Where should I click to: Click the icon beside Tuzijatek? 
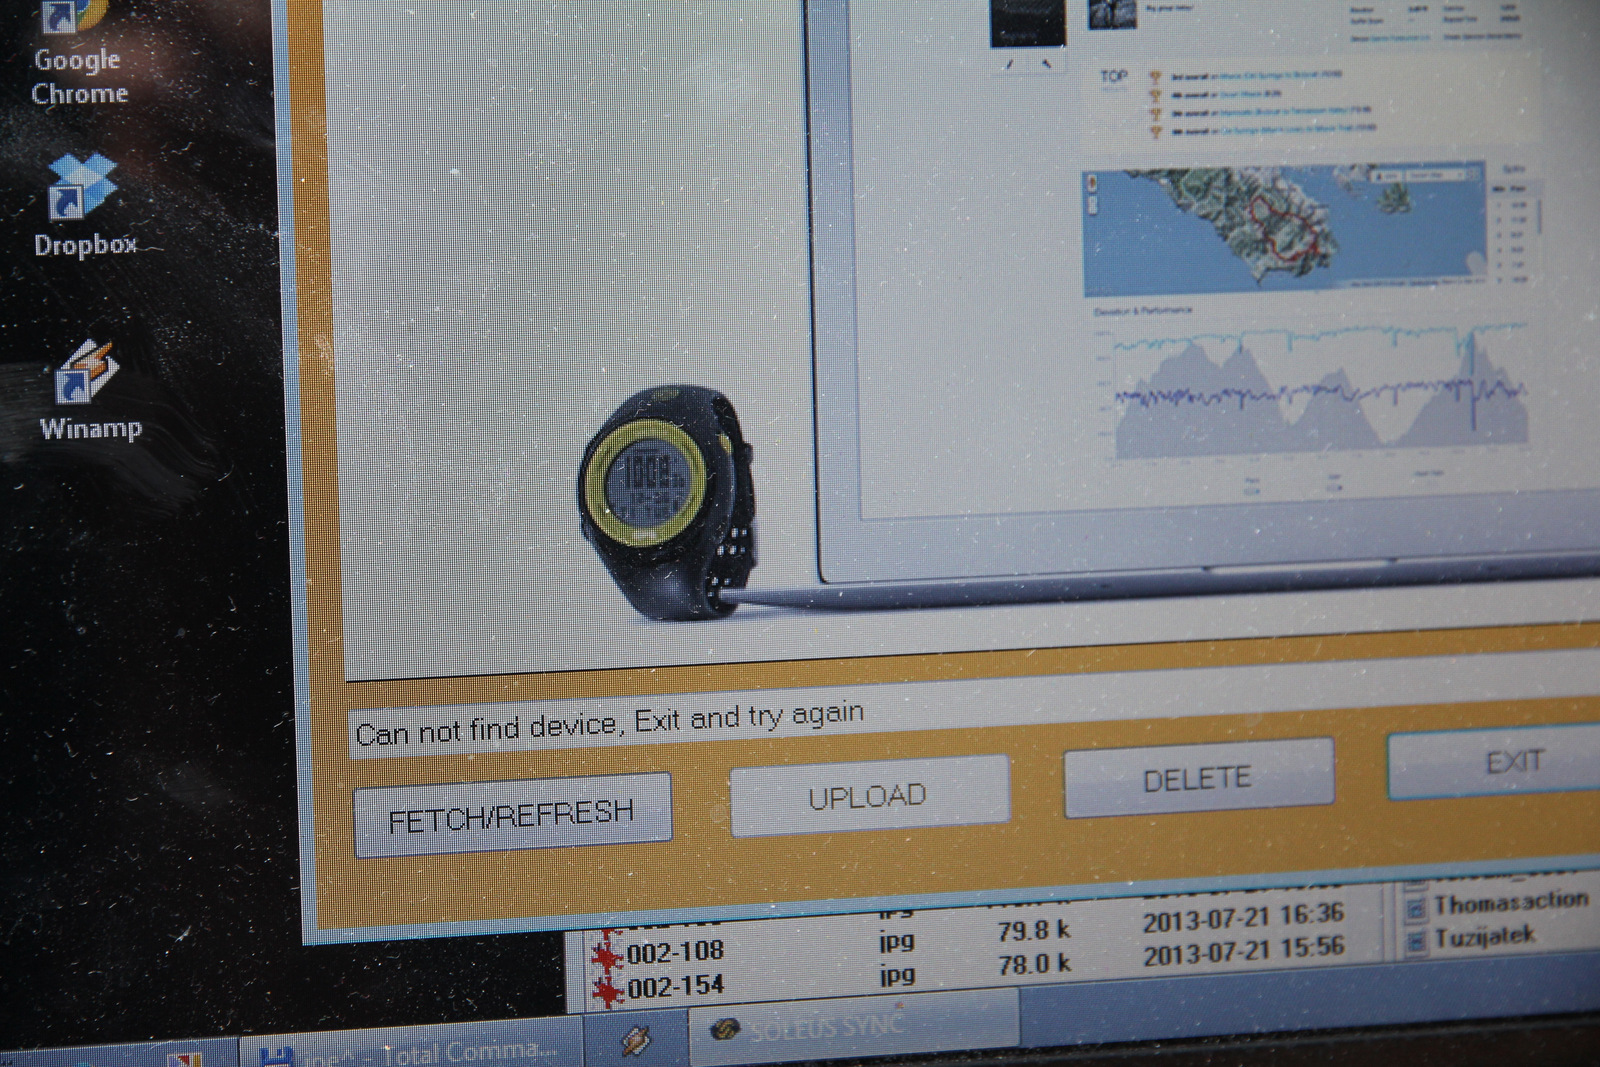(x=1415, y=942)
